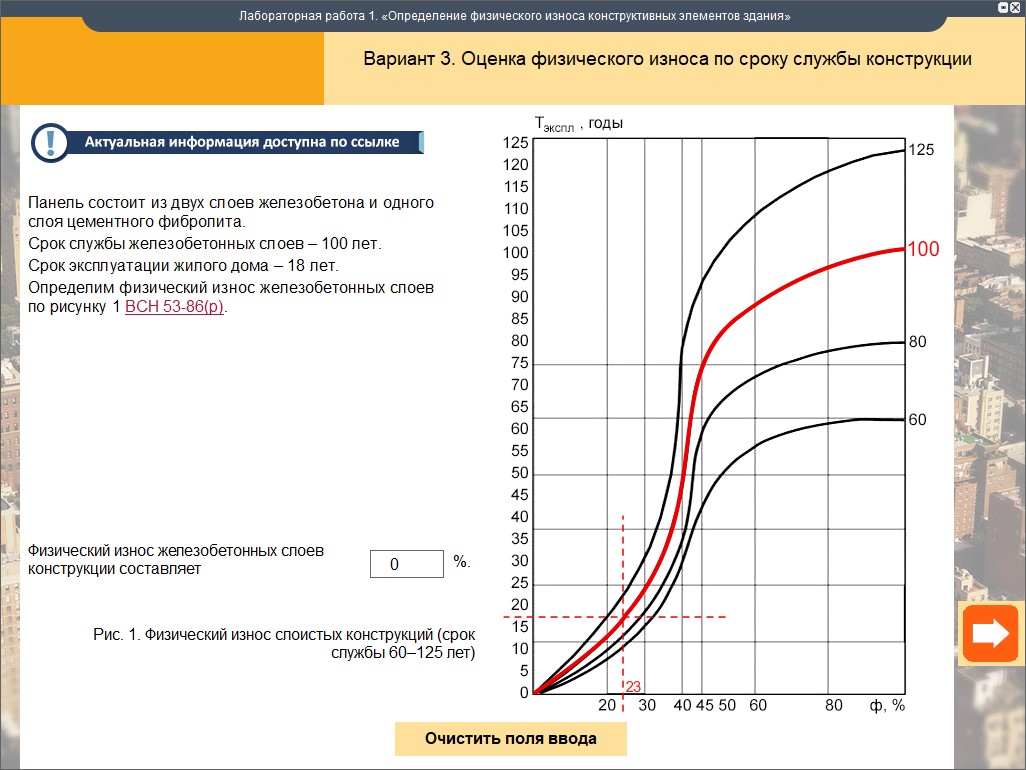Select the red 100 curve label

coord(923,249)
